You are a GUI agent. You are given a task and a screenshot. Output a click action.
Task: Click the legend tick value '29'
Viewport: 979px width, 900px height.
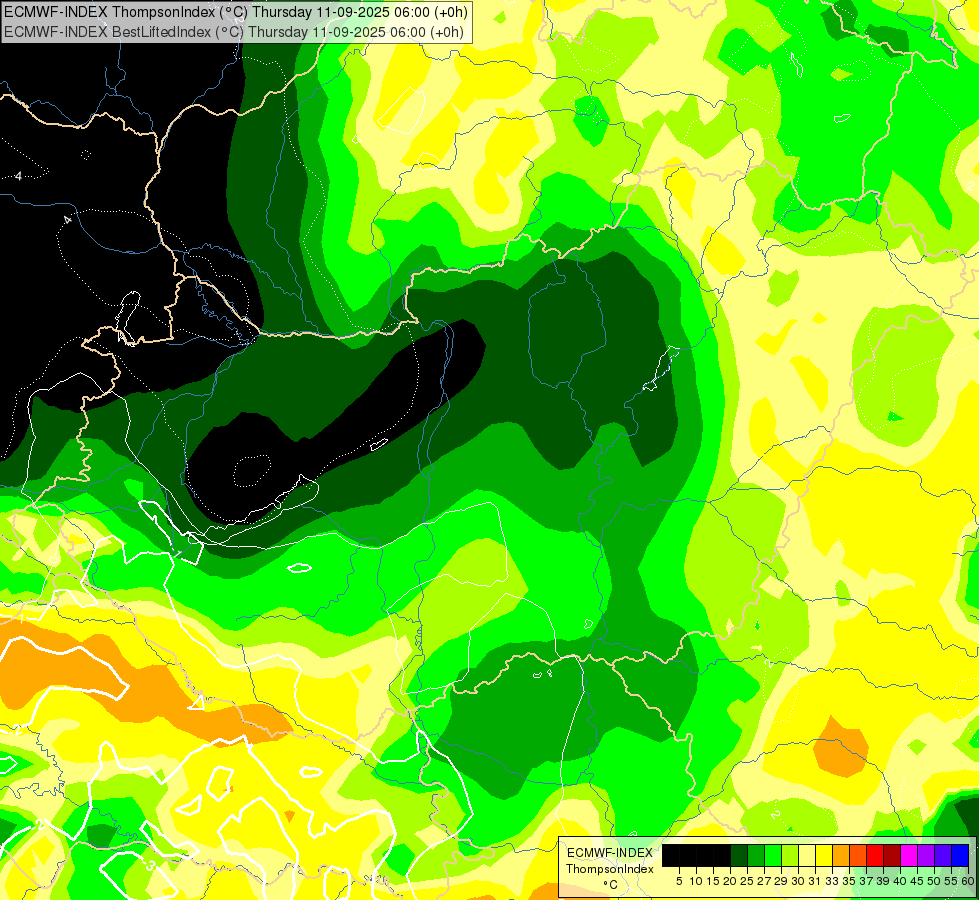[x=781, y=881]
